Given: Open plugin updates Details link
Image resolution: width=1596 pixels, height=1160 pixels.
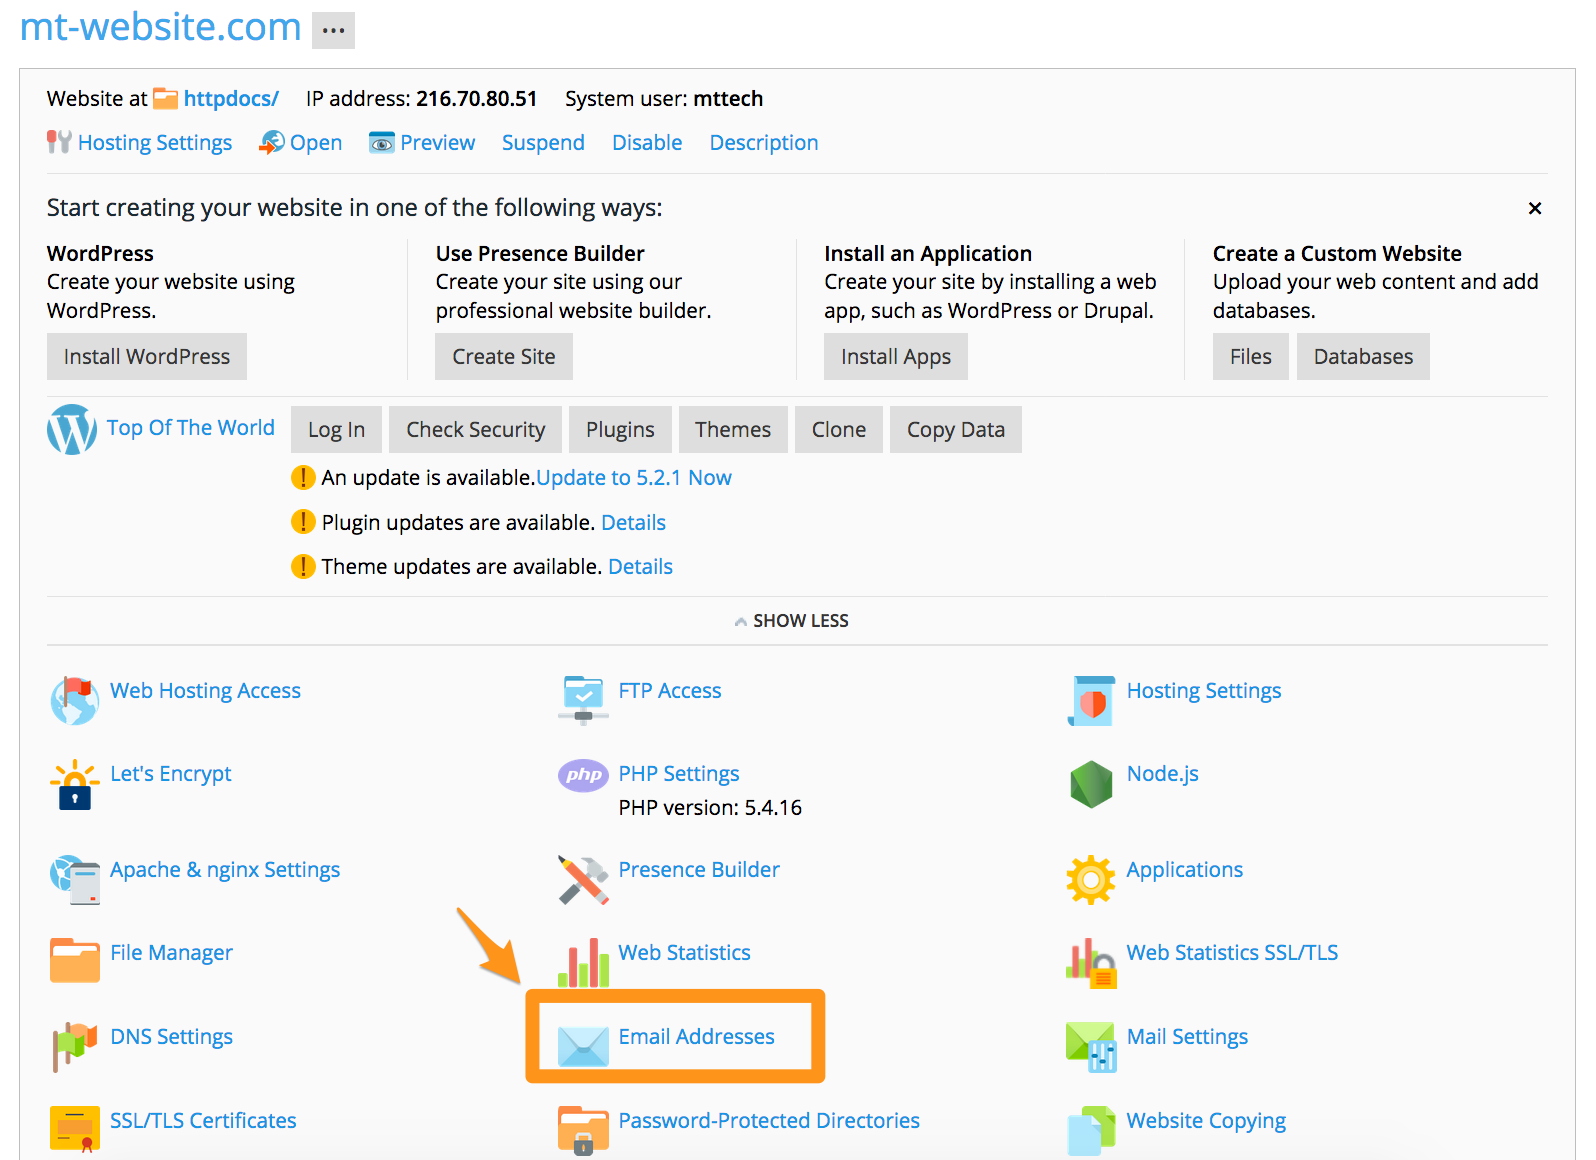Looking at the screenshot, I should 633,522.
